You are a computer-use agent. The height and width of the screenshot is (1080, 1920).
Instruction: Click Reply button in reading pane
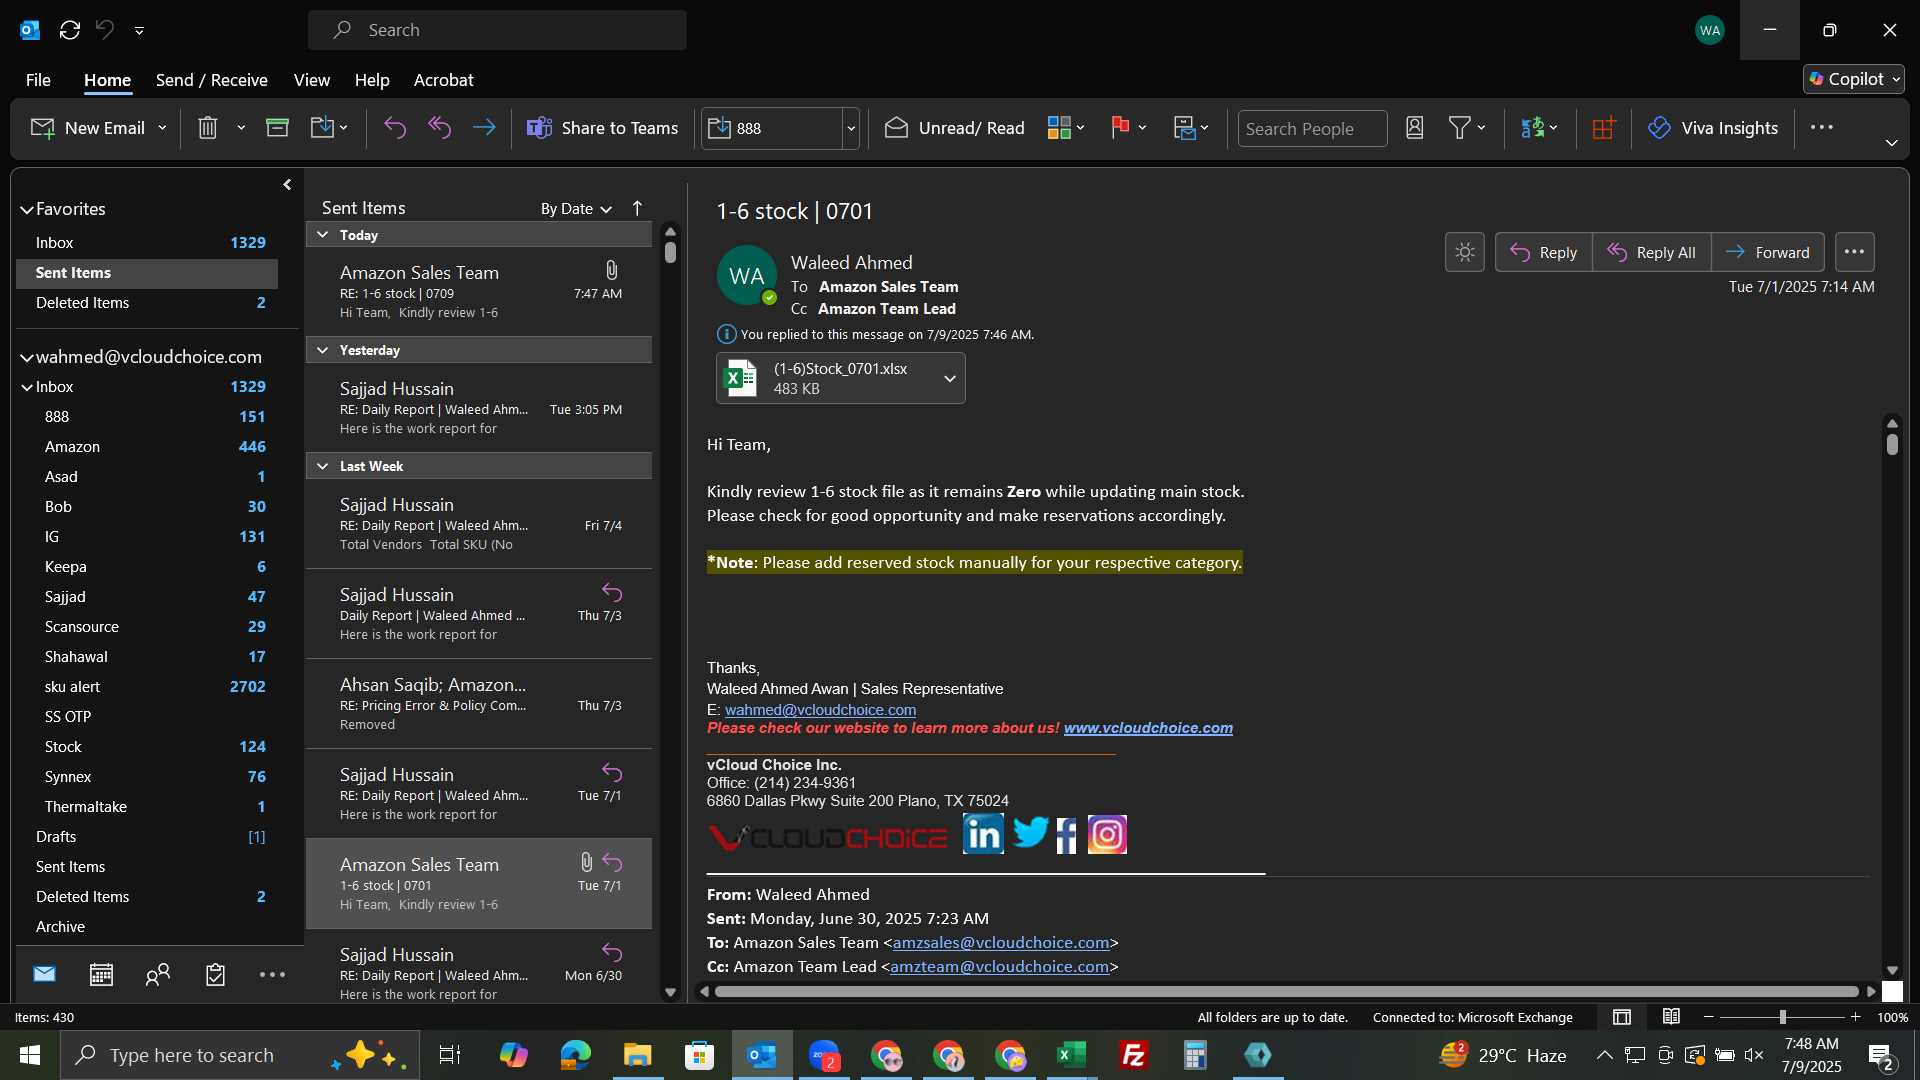[1543, 252]
